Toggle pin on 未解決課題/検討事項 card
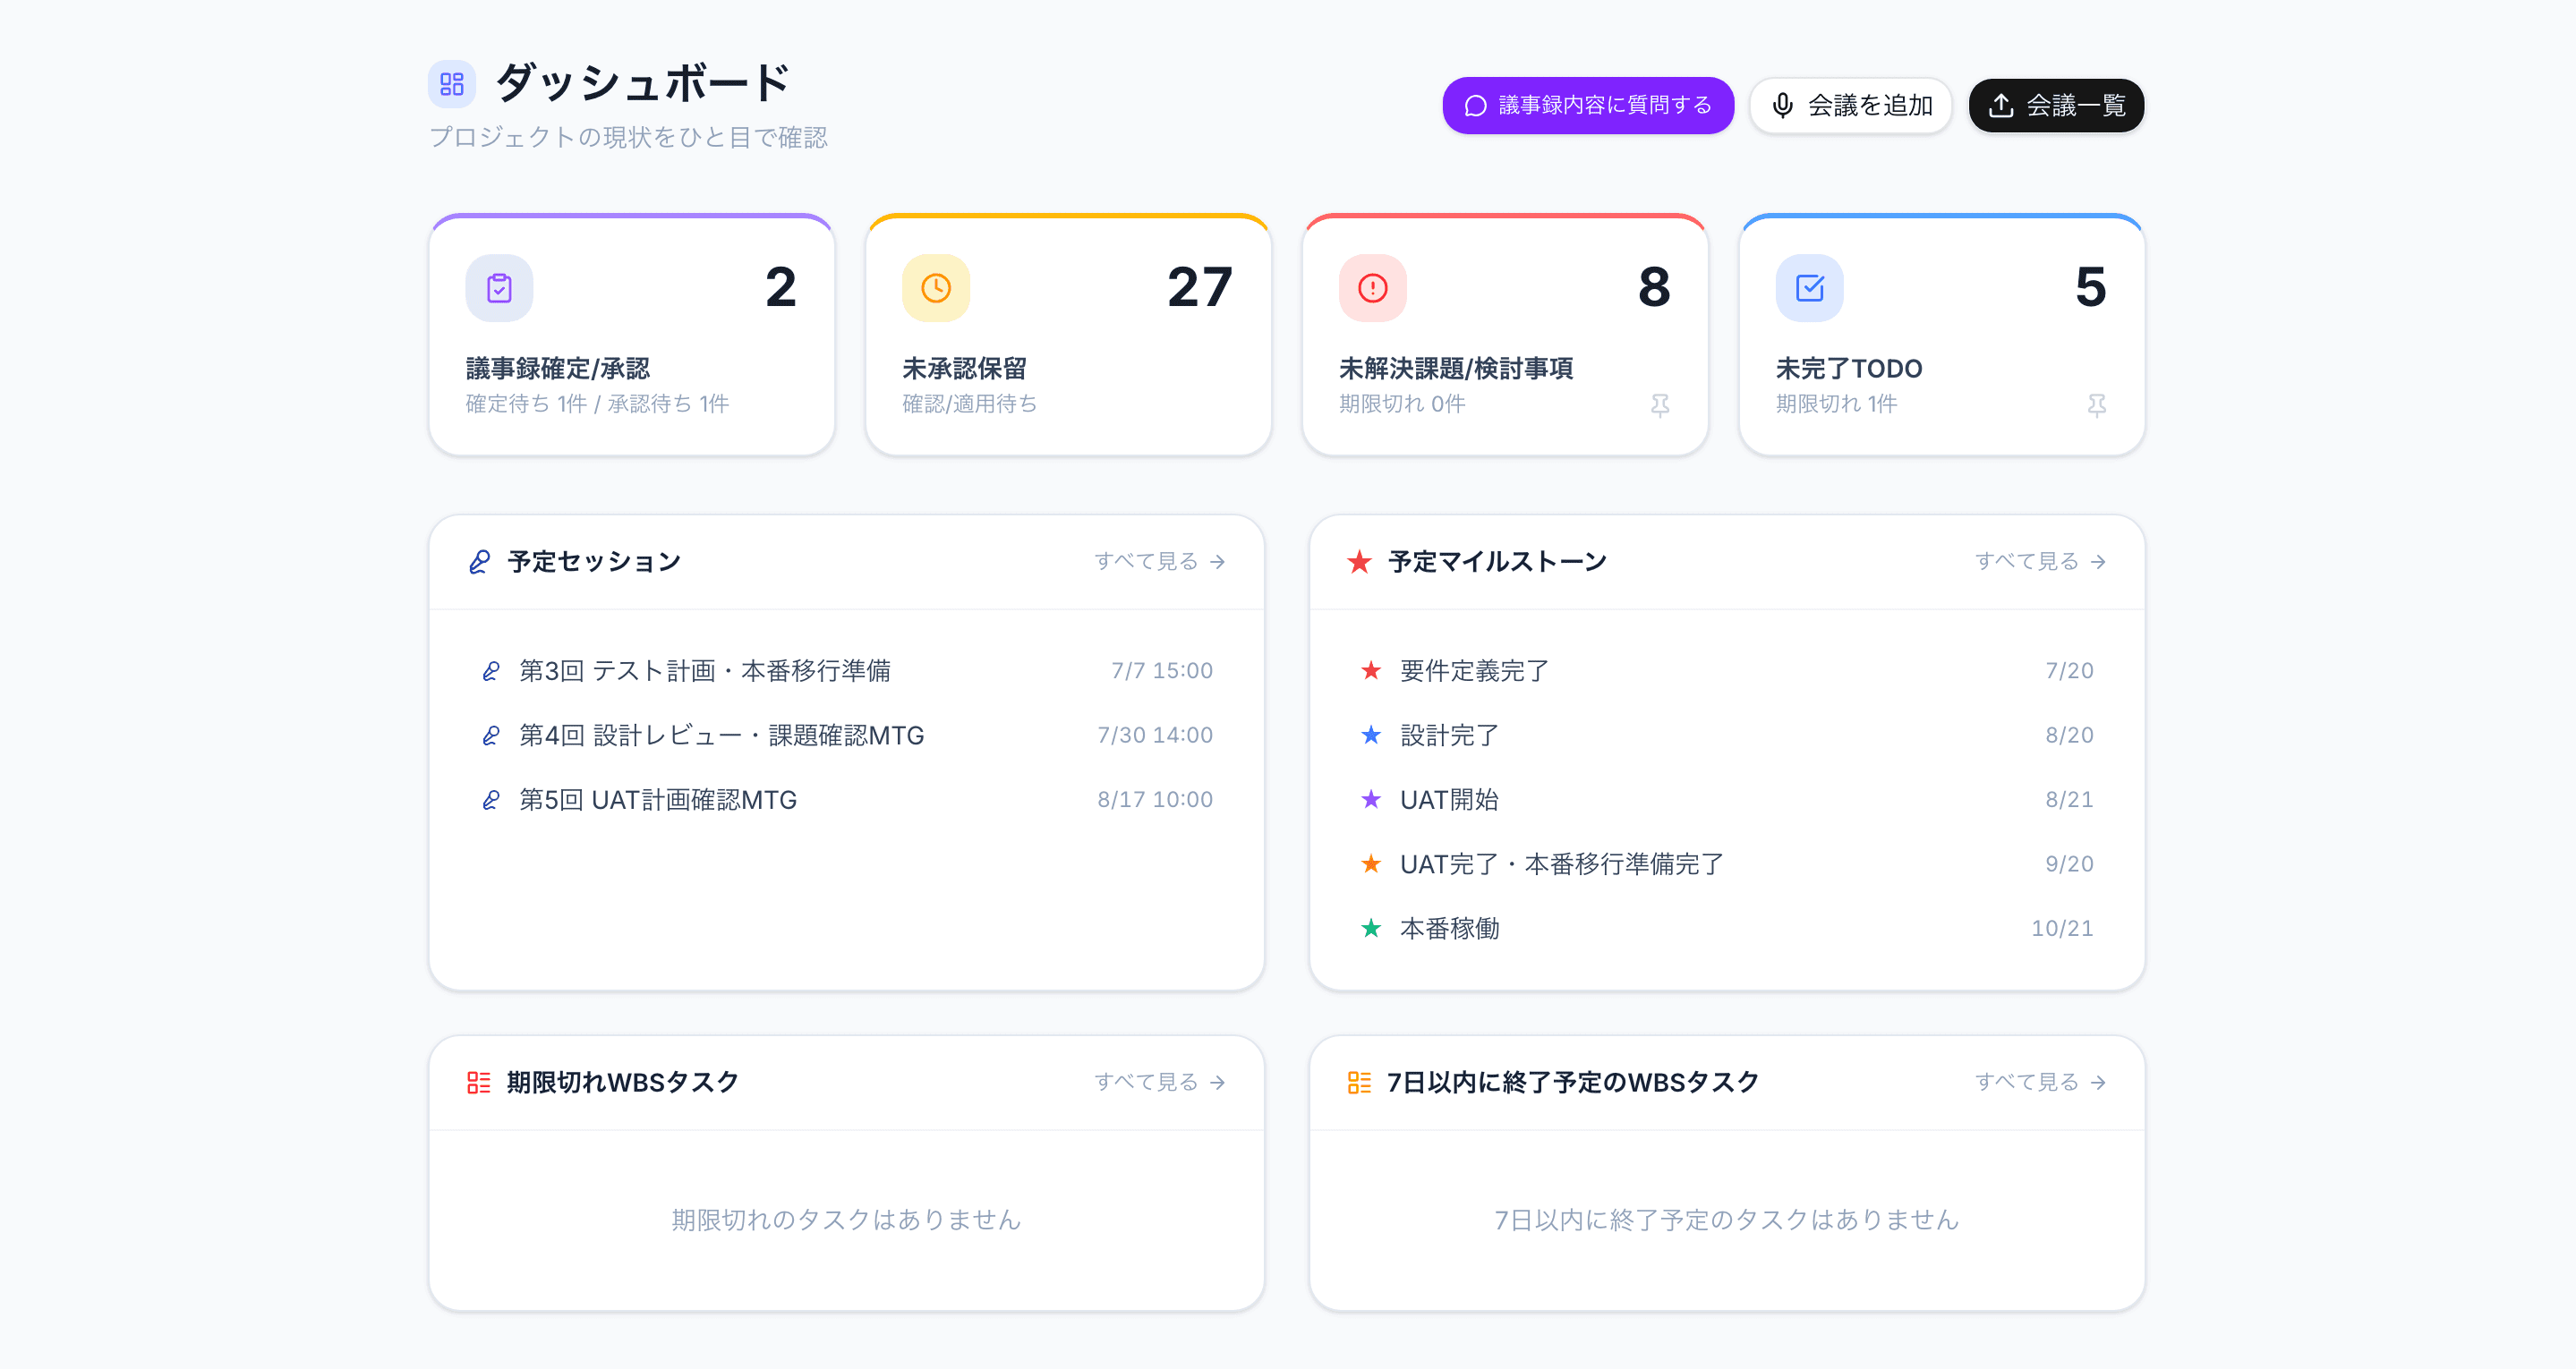Image resolution: width=2576 pixels, height=1369 pixels. 1660,405
